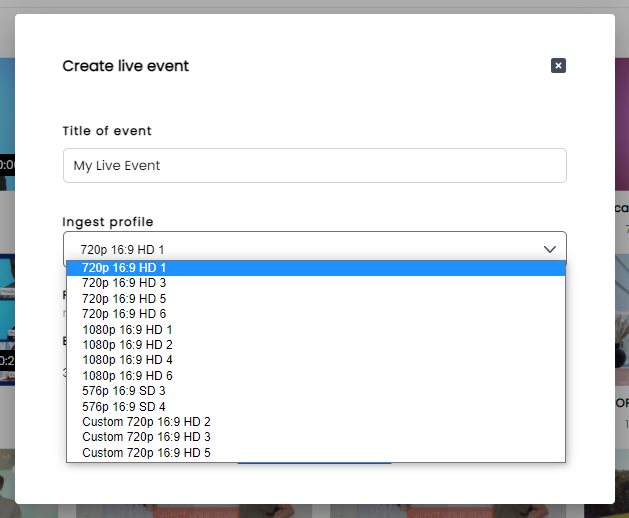Image resolution: width=629 pixels, height=518 pixels.
Task: Collapse the Ingest profile dropdown chevron
Action: (550, 249)
